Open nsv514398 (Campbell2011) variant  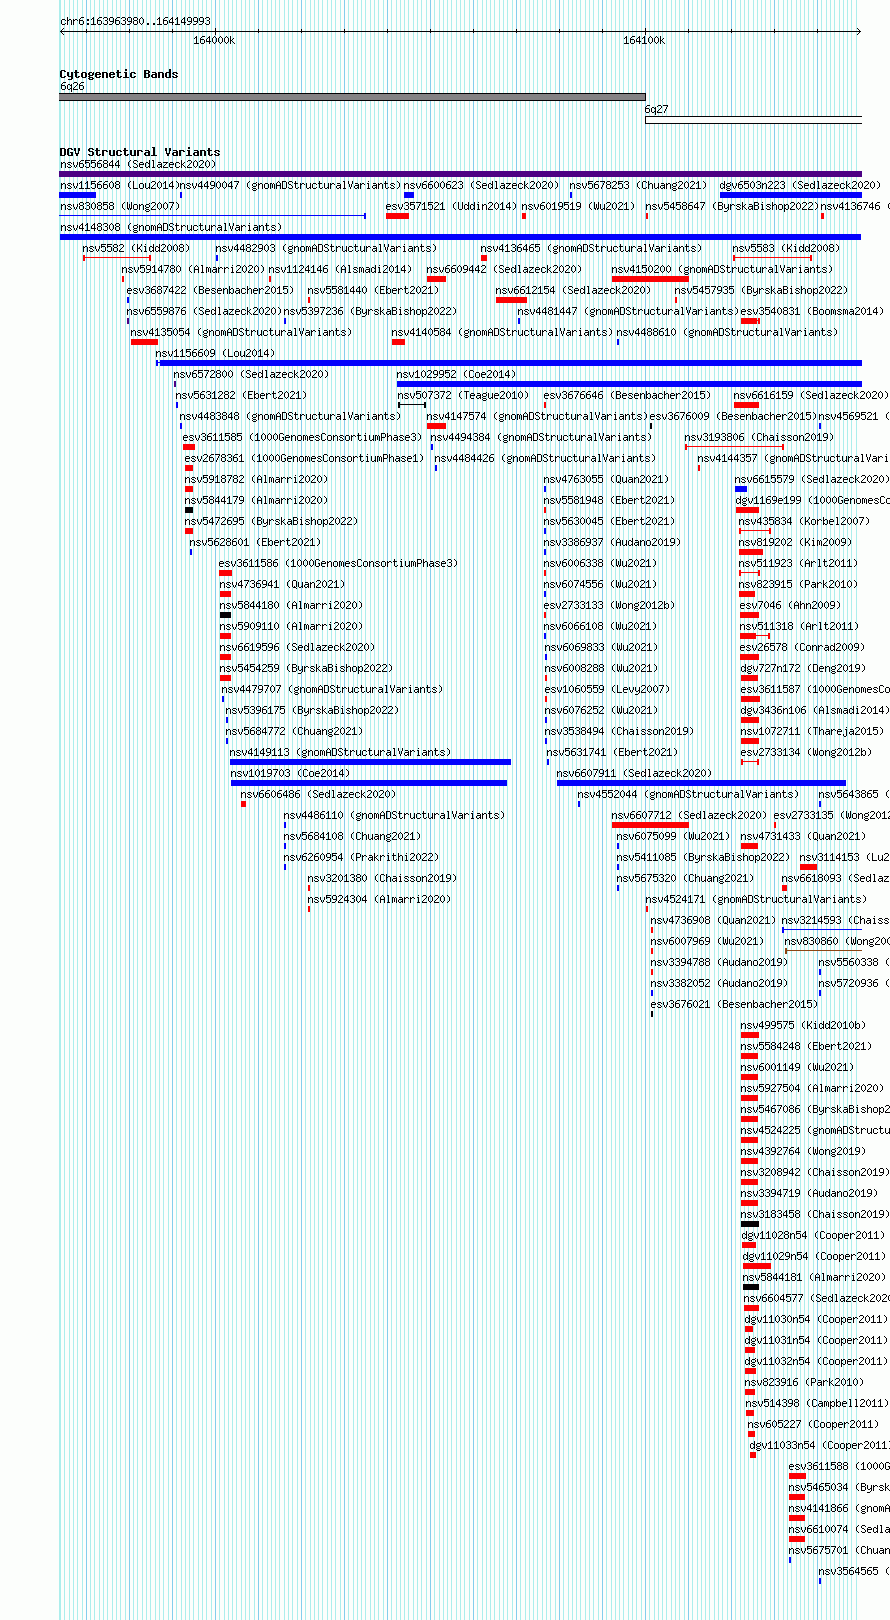pyautogui.click(x=816, y=1403)
